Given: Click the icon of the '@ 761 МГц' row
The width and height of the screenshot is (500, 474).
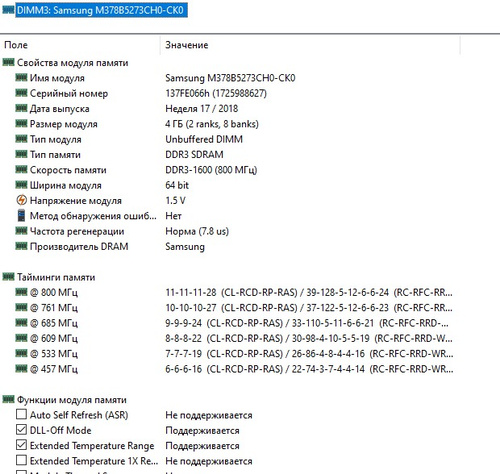Looking at the screenshot, I should [x=21, y=307].
